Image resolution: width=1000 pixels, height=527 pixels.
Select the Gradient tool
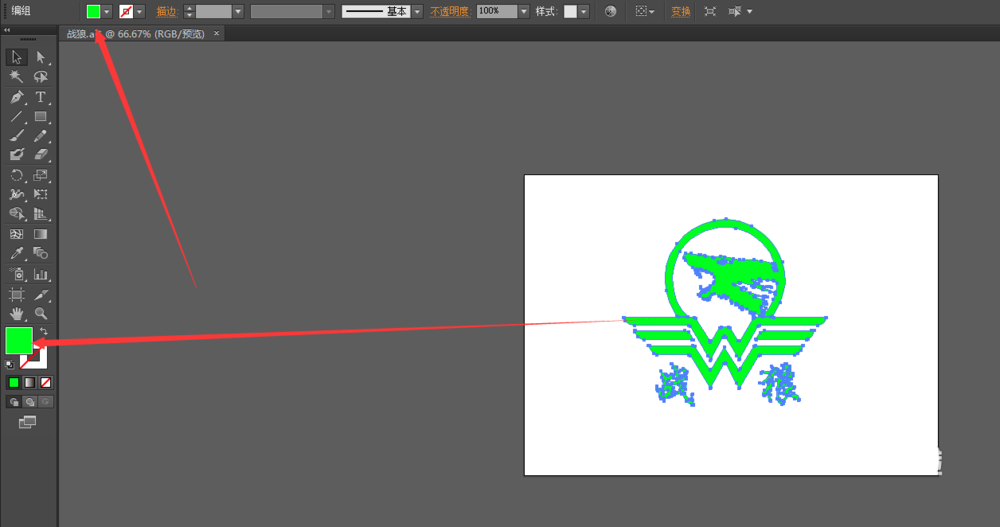click(x=41, y=234)
